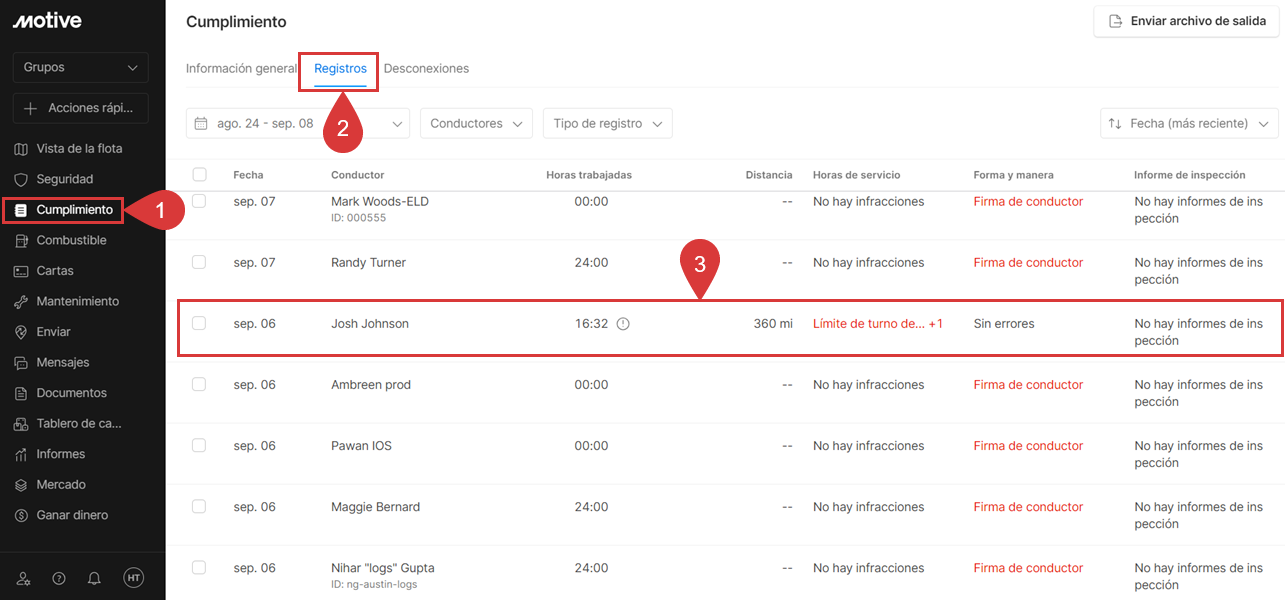The image size is (1285, 600).
Task: Click the notifications bell icon
Action: [94, 578]
